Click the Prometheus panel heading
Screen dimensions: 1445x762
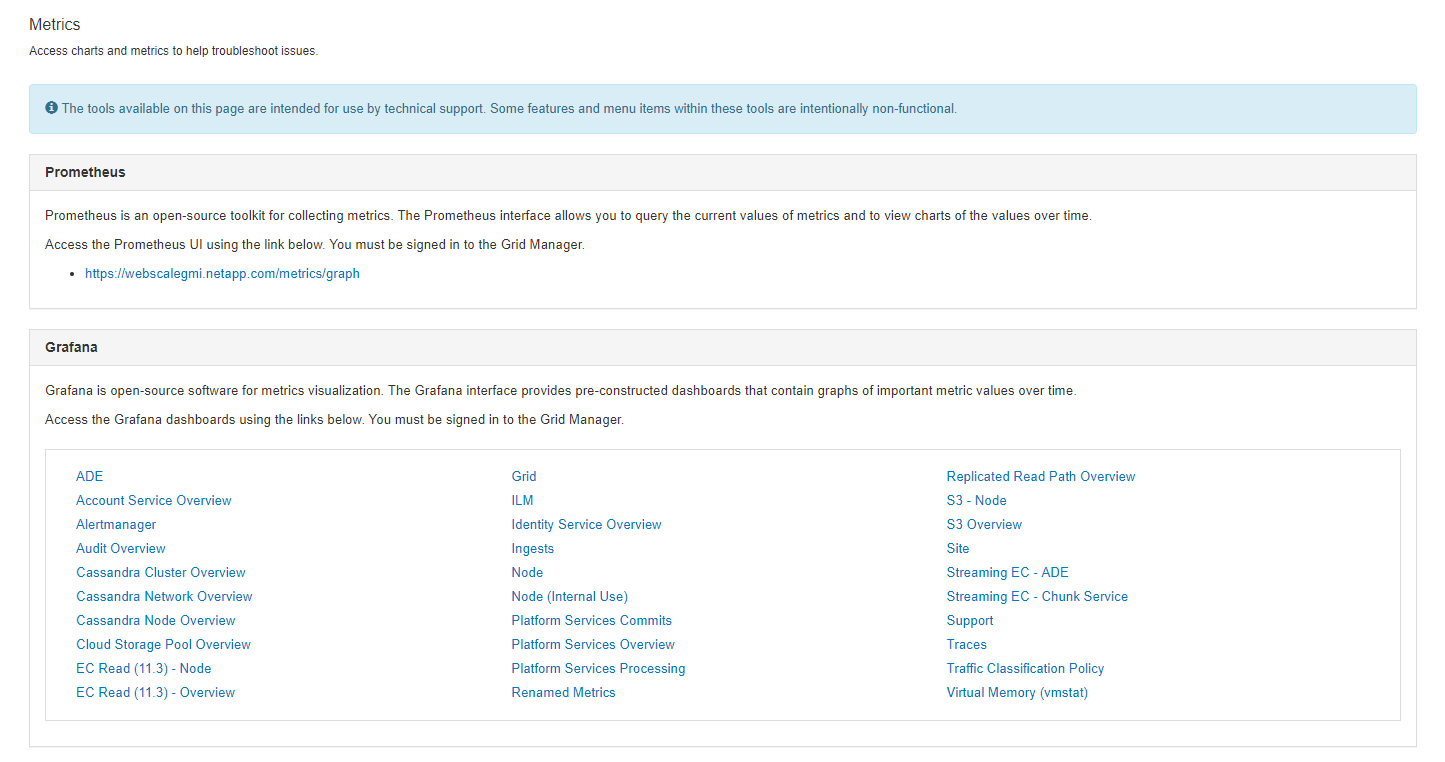(x=85, y=172)
